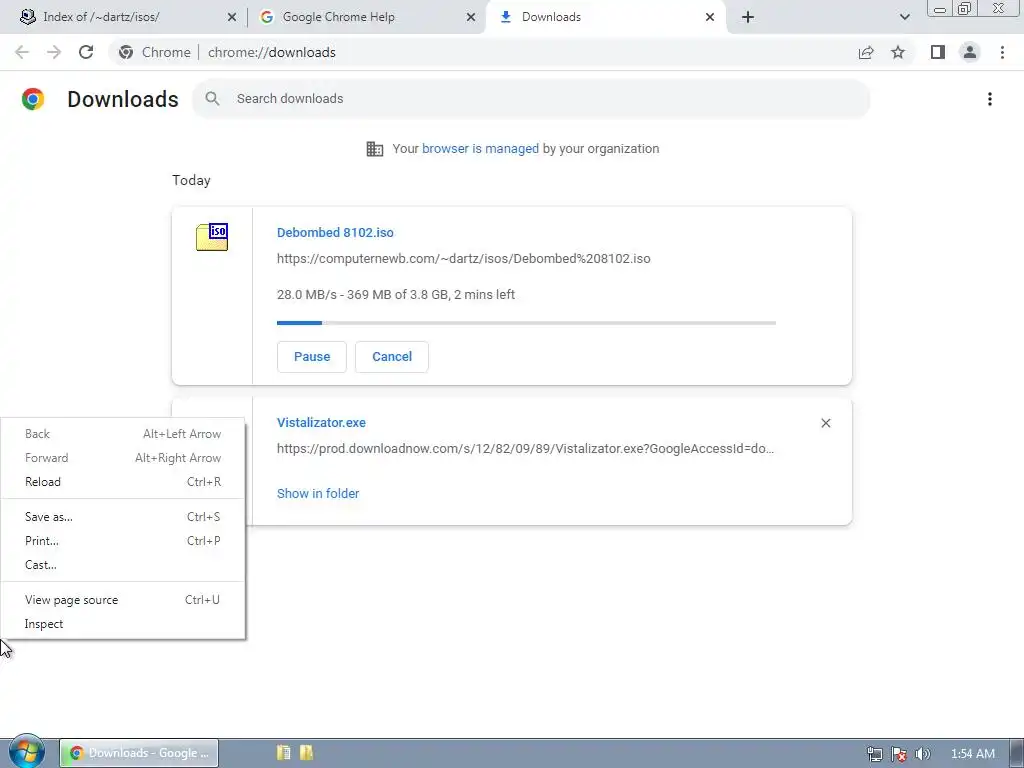
Task: Click the ISO file icon for Debombed 8102.iso
Action: coord(212,236)
